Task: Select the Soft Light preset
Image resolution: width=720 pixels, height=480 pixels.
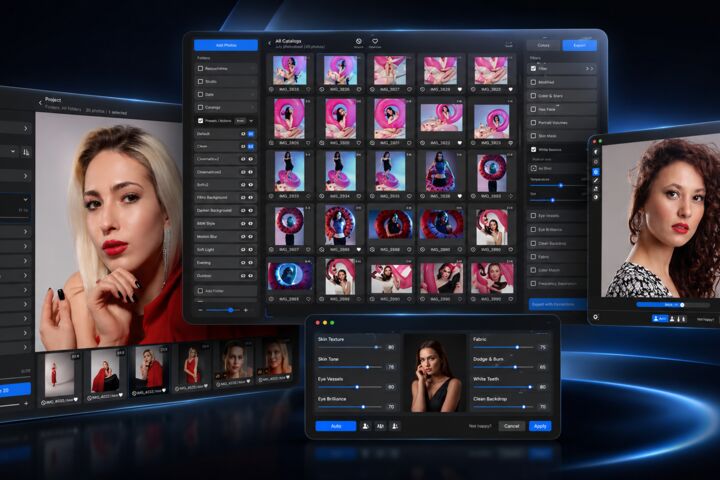Action: point(225,250)
